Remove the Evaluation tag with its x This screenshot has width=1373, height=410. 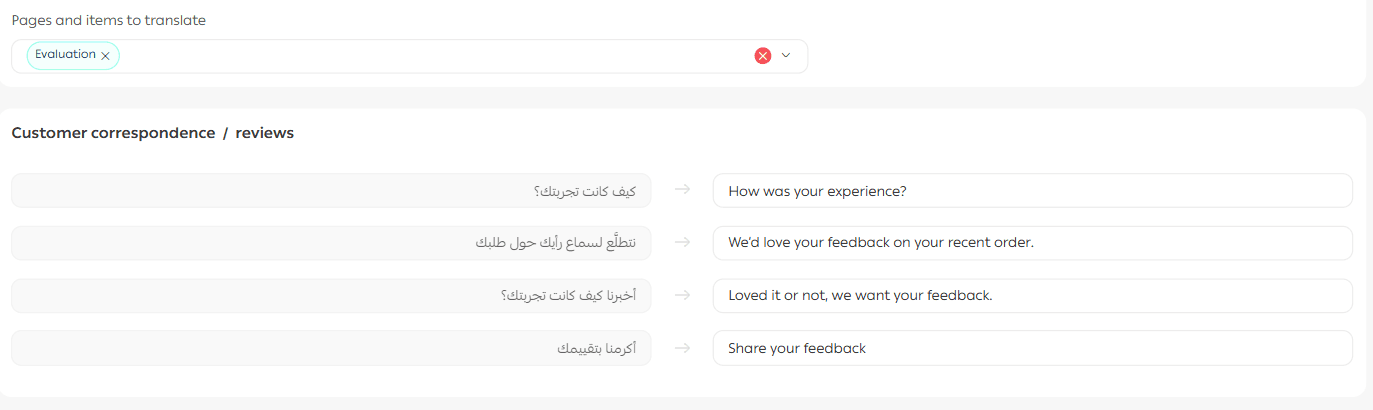(x=105, y=56)
